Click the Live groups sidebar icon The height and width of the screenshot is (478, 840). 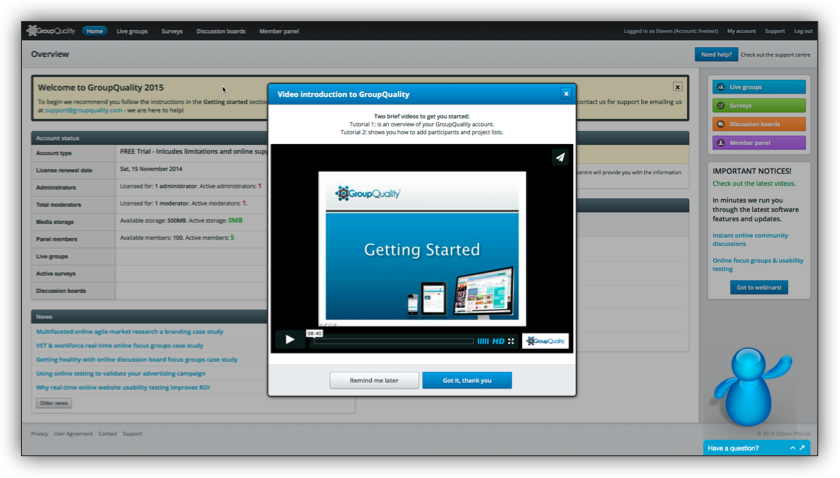coord(721,87)
